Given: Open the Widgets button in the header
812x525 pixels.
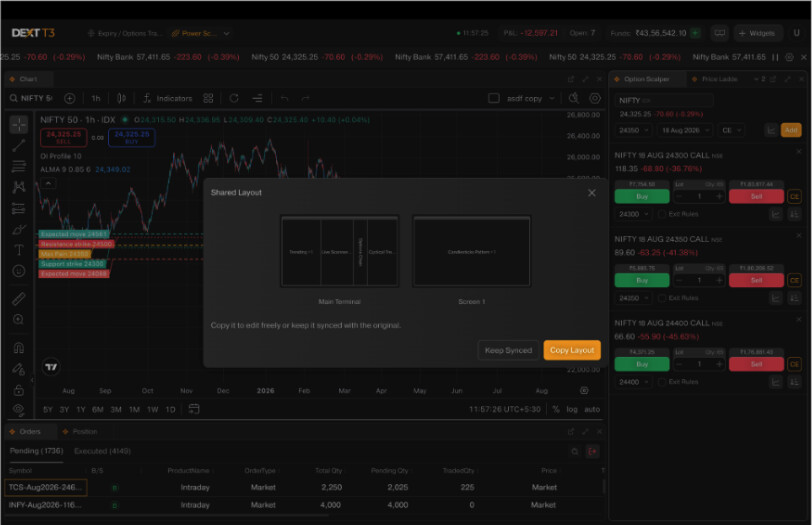Looking at the screenshot, I should (757, 33).
